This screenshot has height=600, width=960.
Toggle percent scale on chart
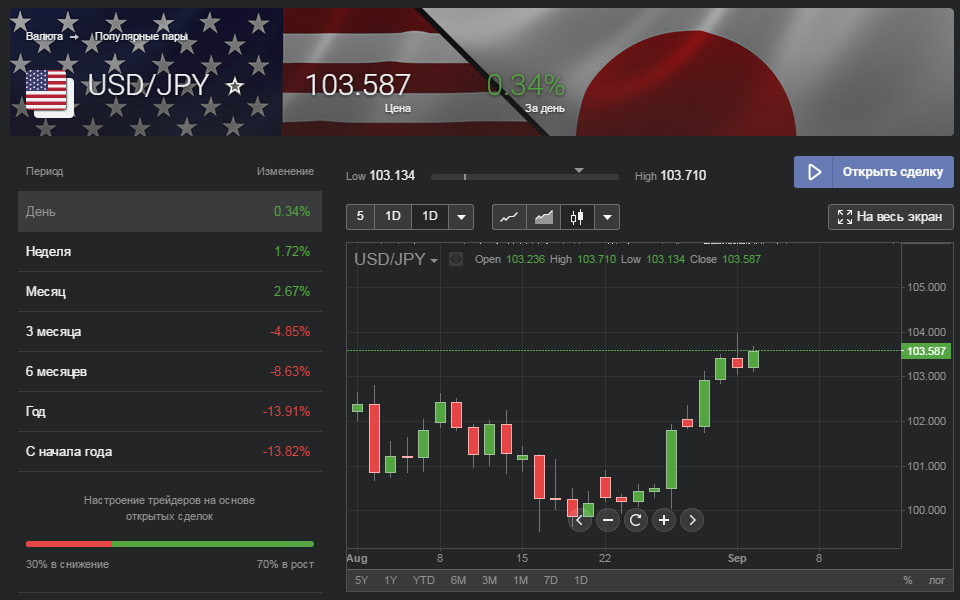pos(908,580)
